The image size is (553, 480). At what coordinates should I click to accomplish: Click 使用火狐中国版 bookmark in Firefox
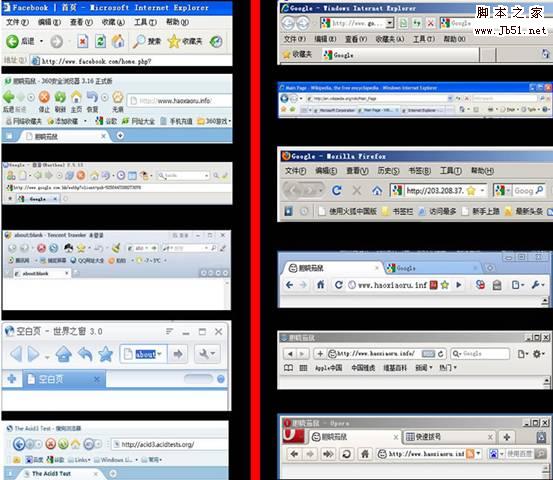point(348,211)
